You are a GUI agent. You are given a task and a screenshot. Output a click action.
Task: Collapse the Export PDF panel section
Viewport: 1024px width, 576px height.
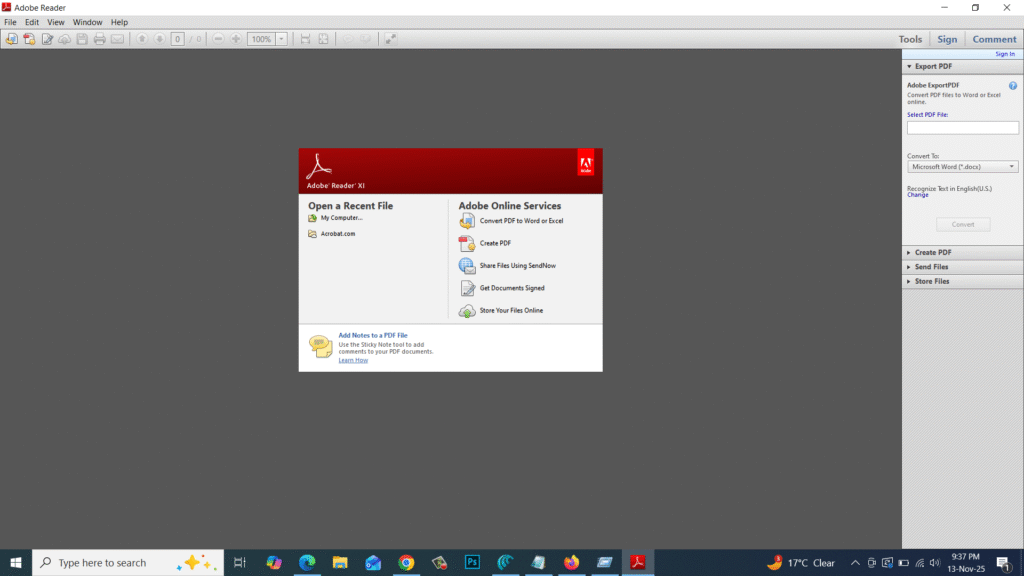[x=933, y=66]
